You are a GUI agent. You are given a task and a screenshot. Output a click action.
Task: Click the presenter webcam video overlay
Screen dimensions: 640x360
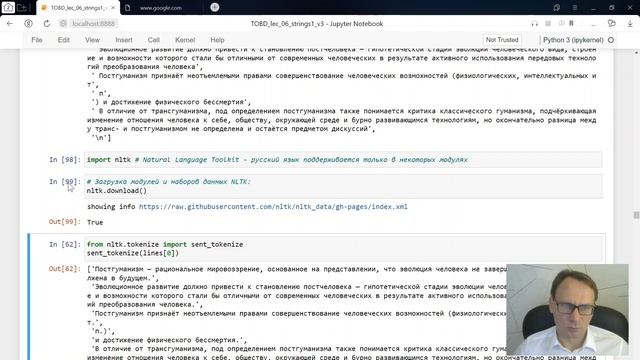[x=567, y=309]
